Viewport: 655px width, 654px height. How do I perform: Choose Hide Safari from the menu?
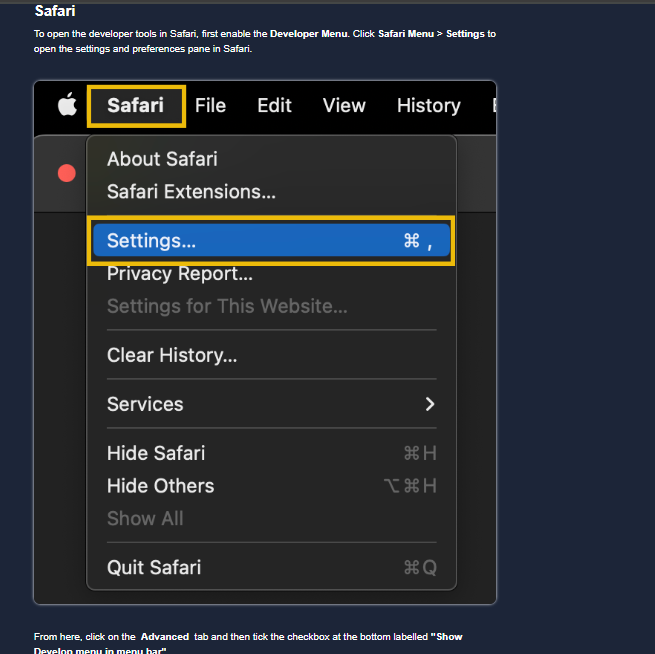pos(272,453)
